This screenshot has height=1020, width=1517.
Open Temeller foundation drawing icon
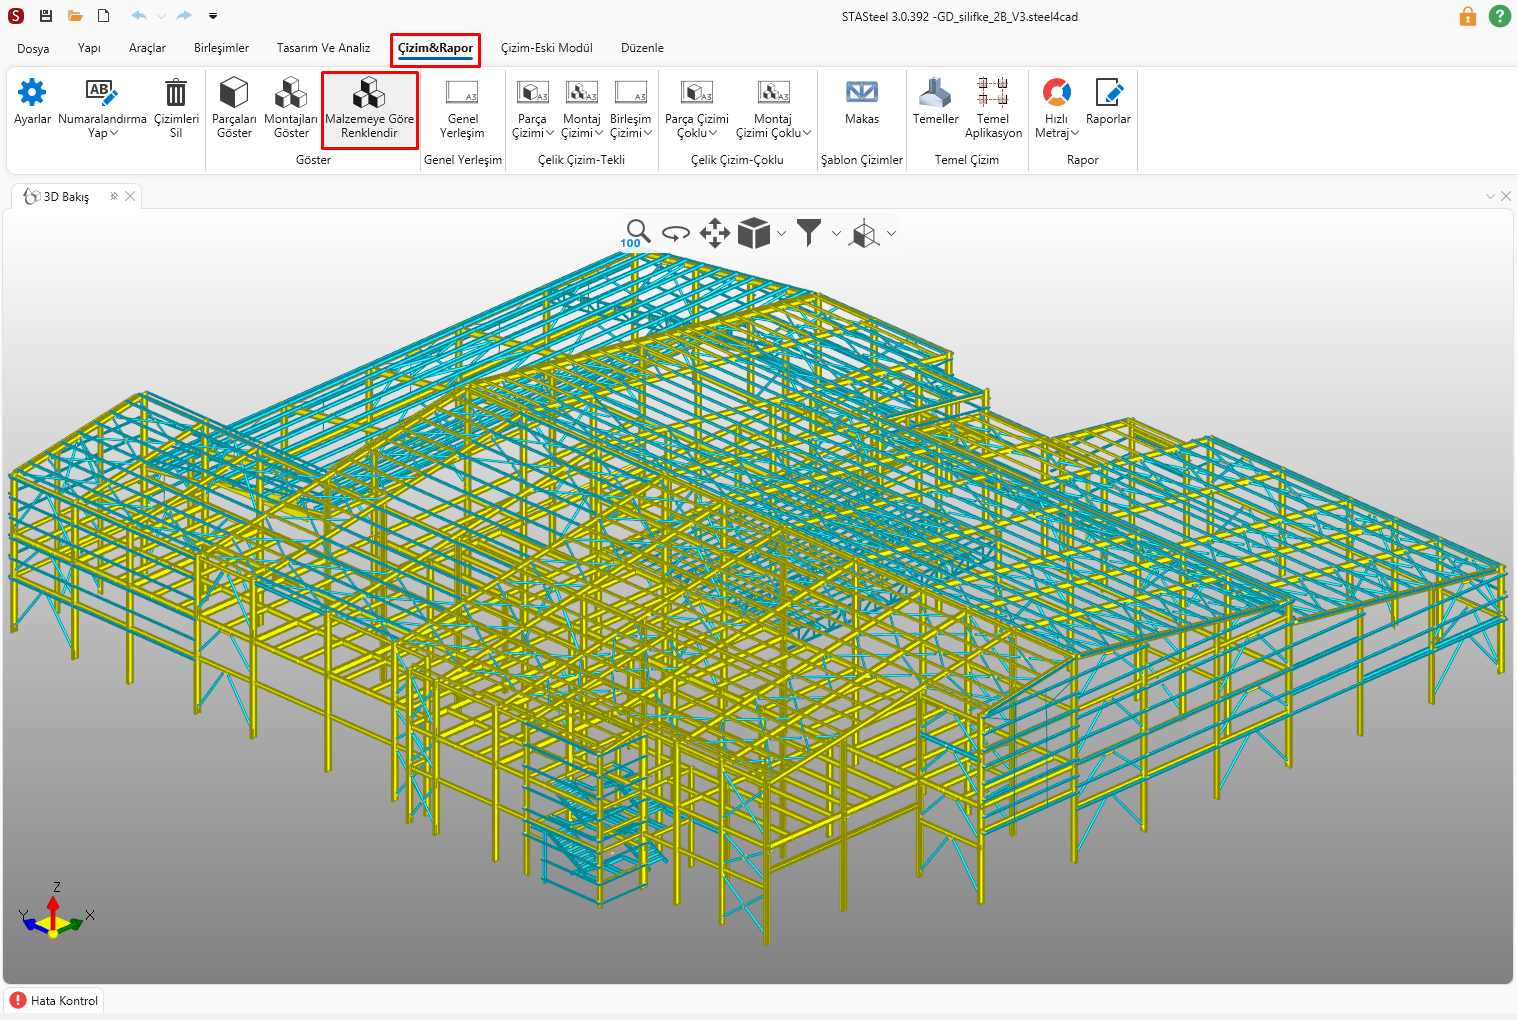tap(935, 93)
